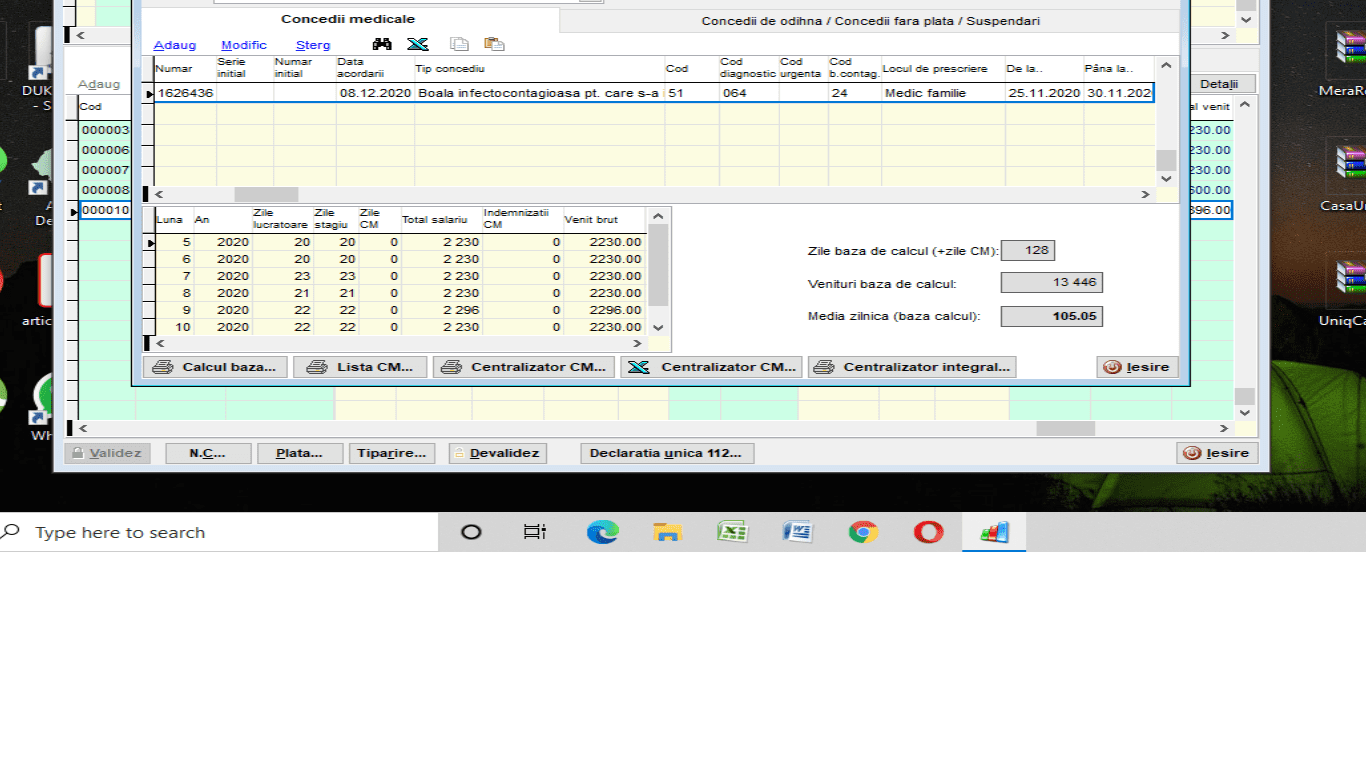The width and height of the screenshot is (1366, 768).
Task: Click the Calcul baza... print button
Action: (215, 367)
